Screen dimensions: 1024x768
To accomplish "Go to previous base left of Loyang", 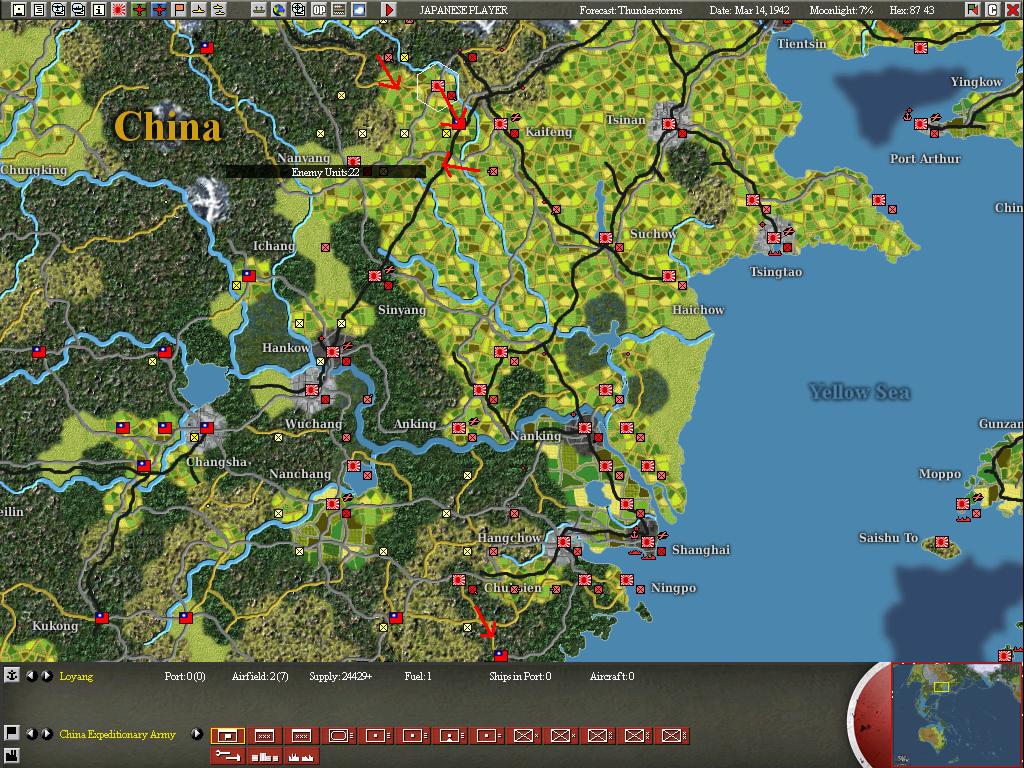I will tap(31, 676).
